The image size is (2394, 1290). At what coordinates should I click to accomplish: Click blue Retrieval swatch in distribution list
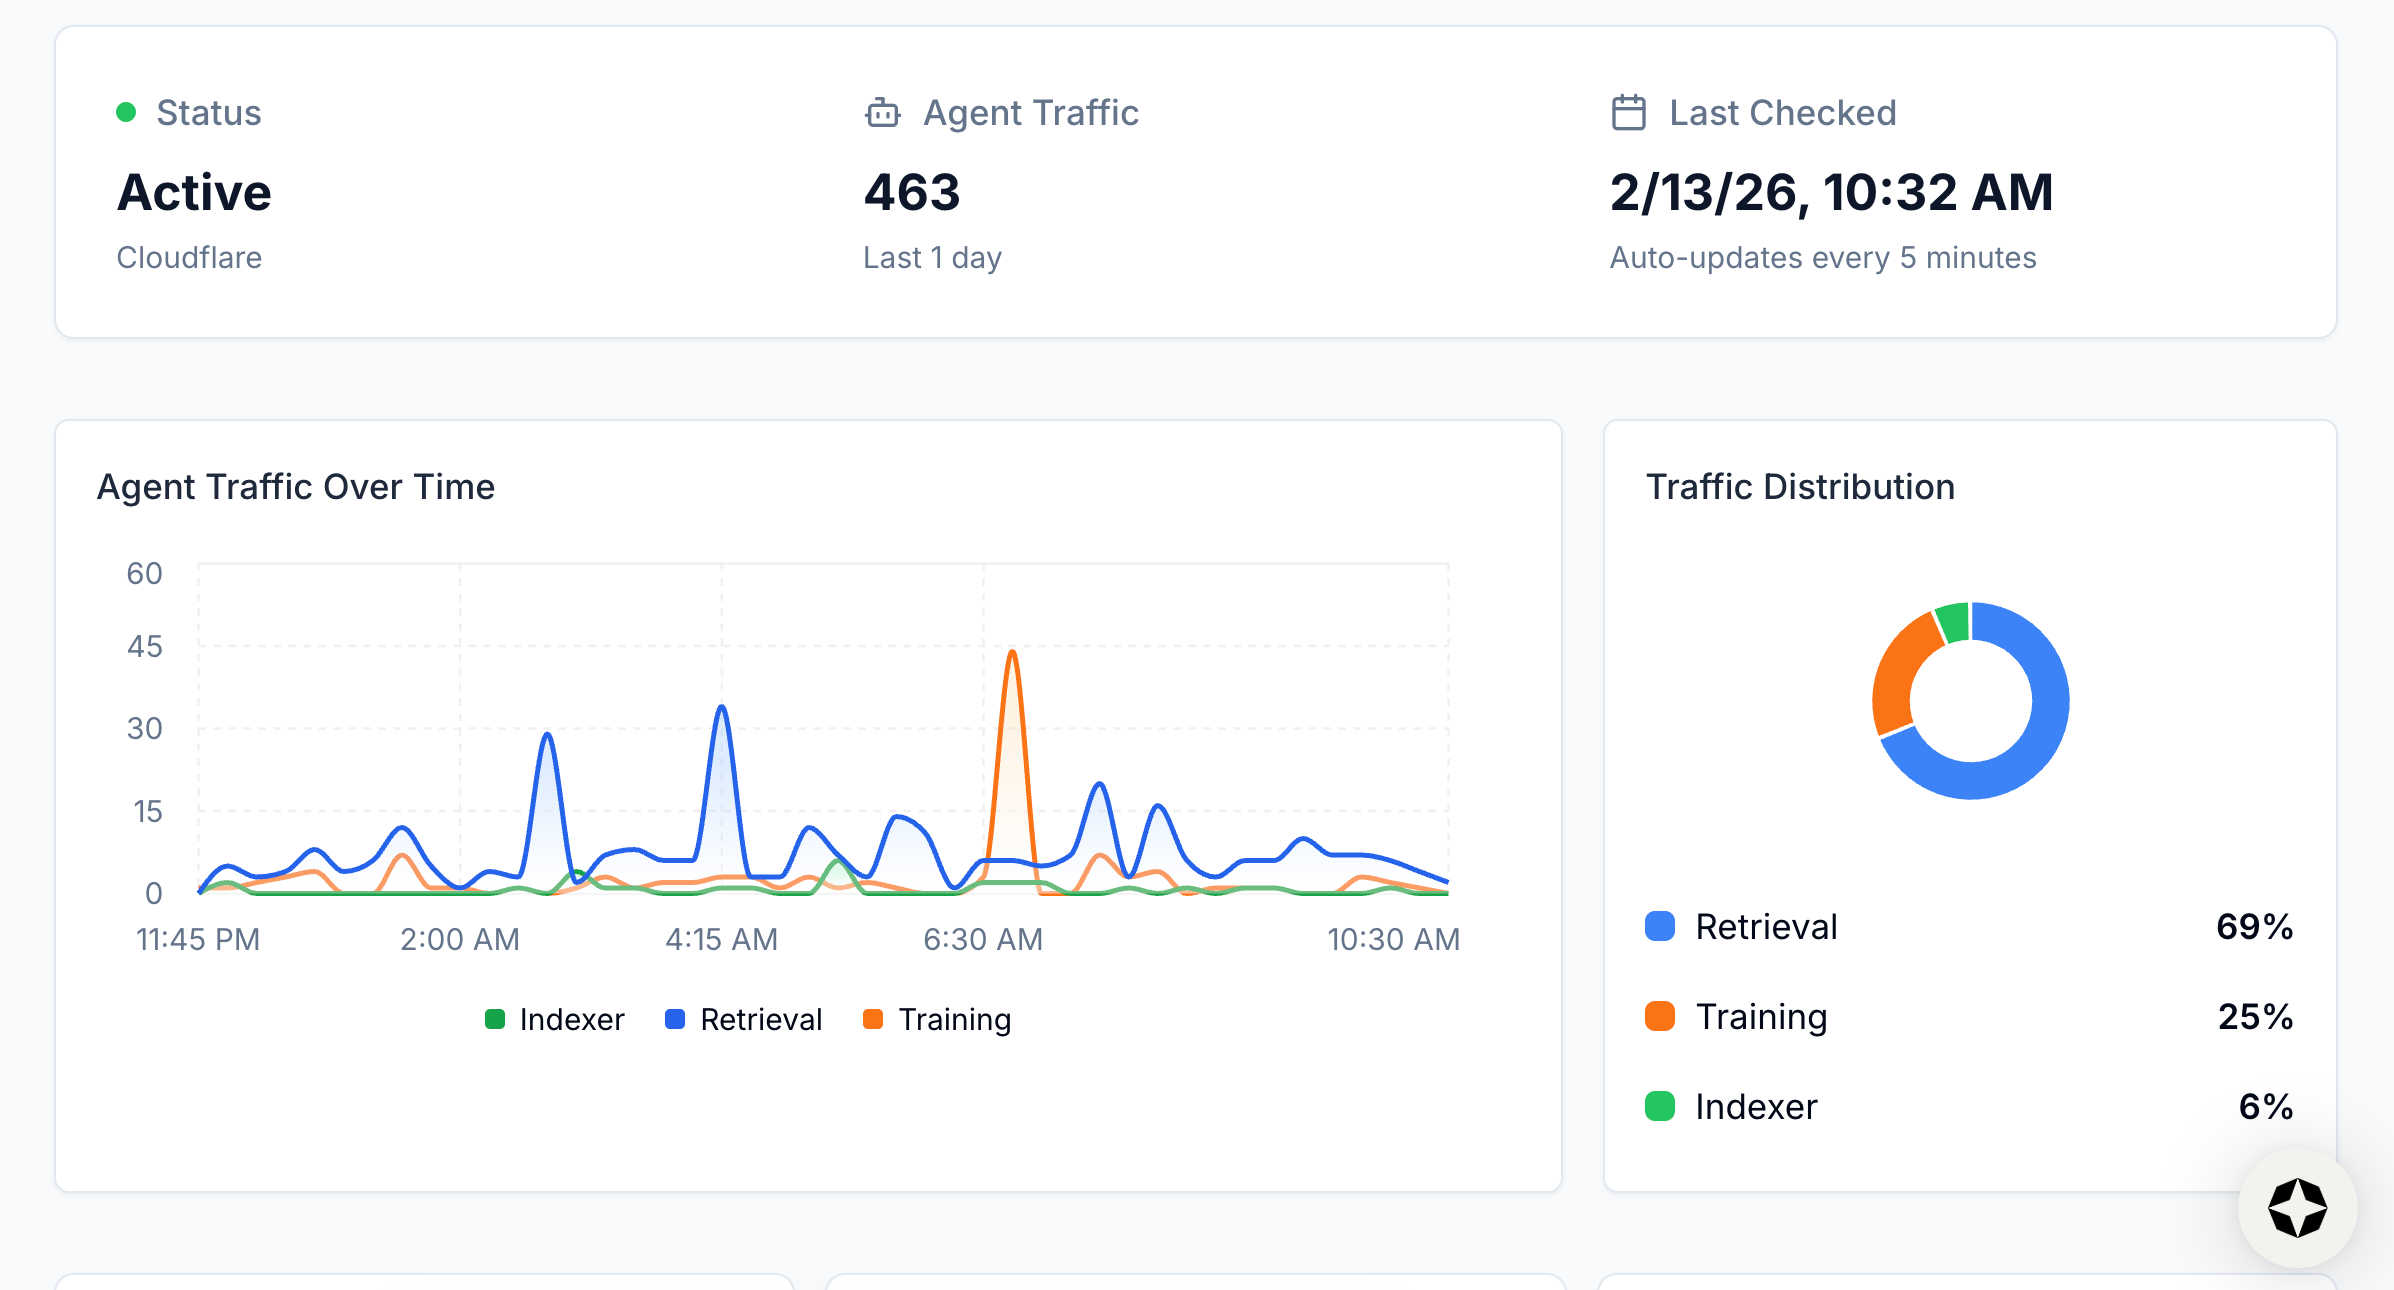point(1660,926)
